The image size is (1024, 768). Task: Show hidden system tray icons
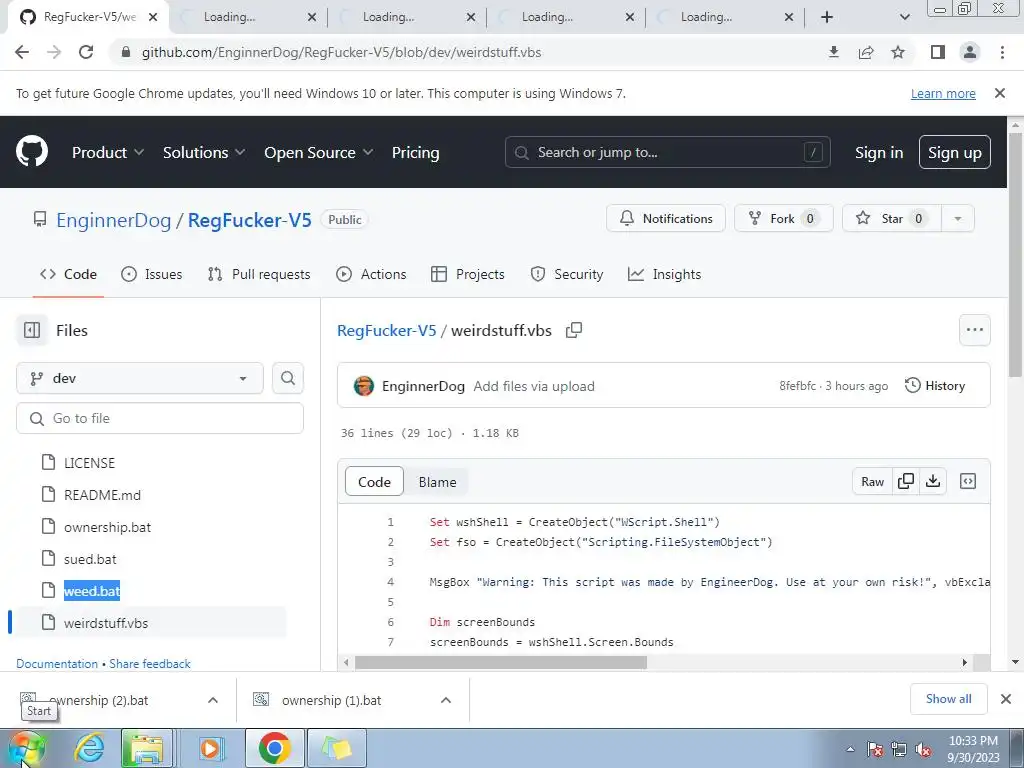click(850, 749)
